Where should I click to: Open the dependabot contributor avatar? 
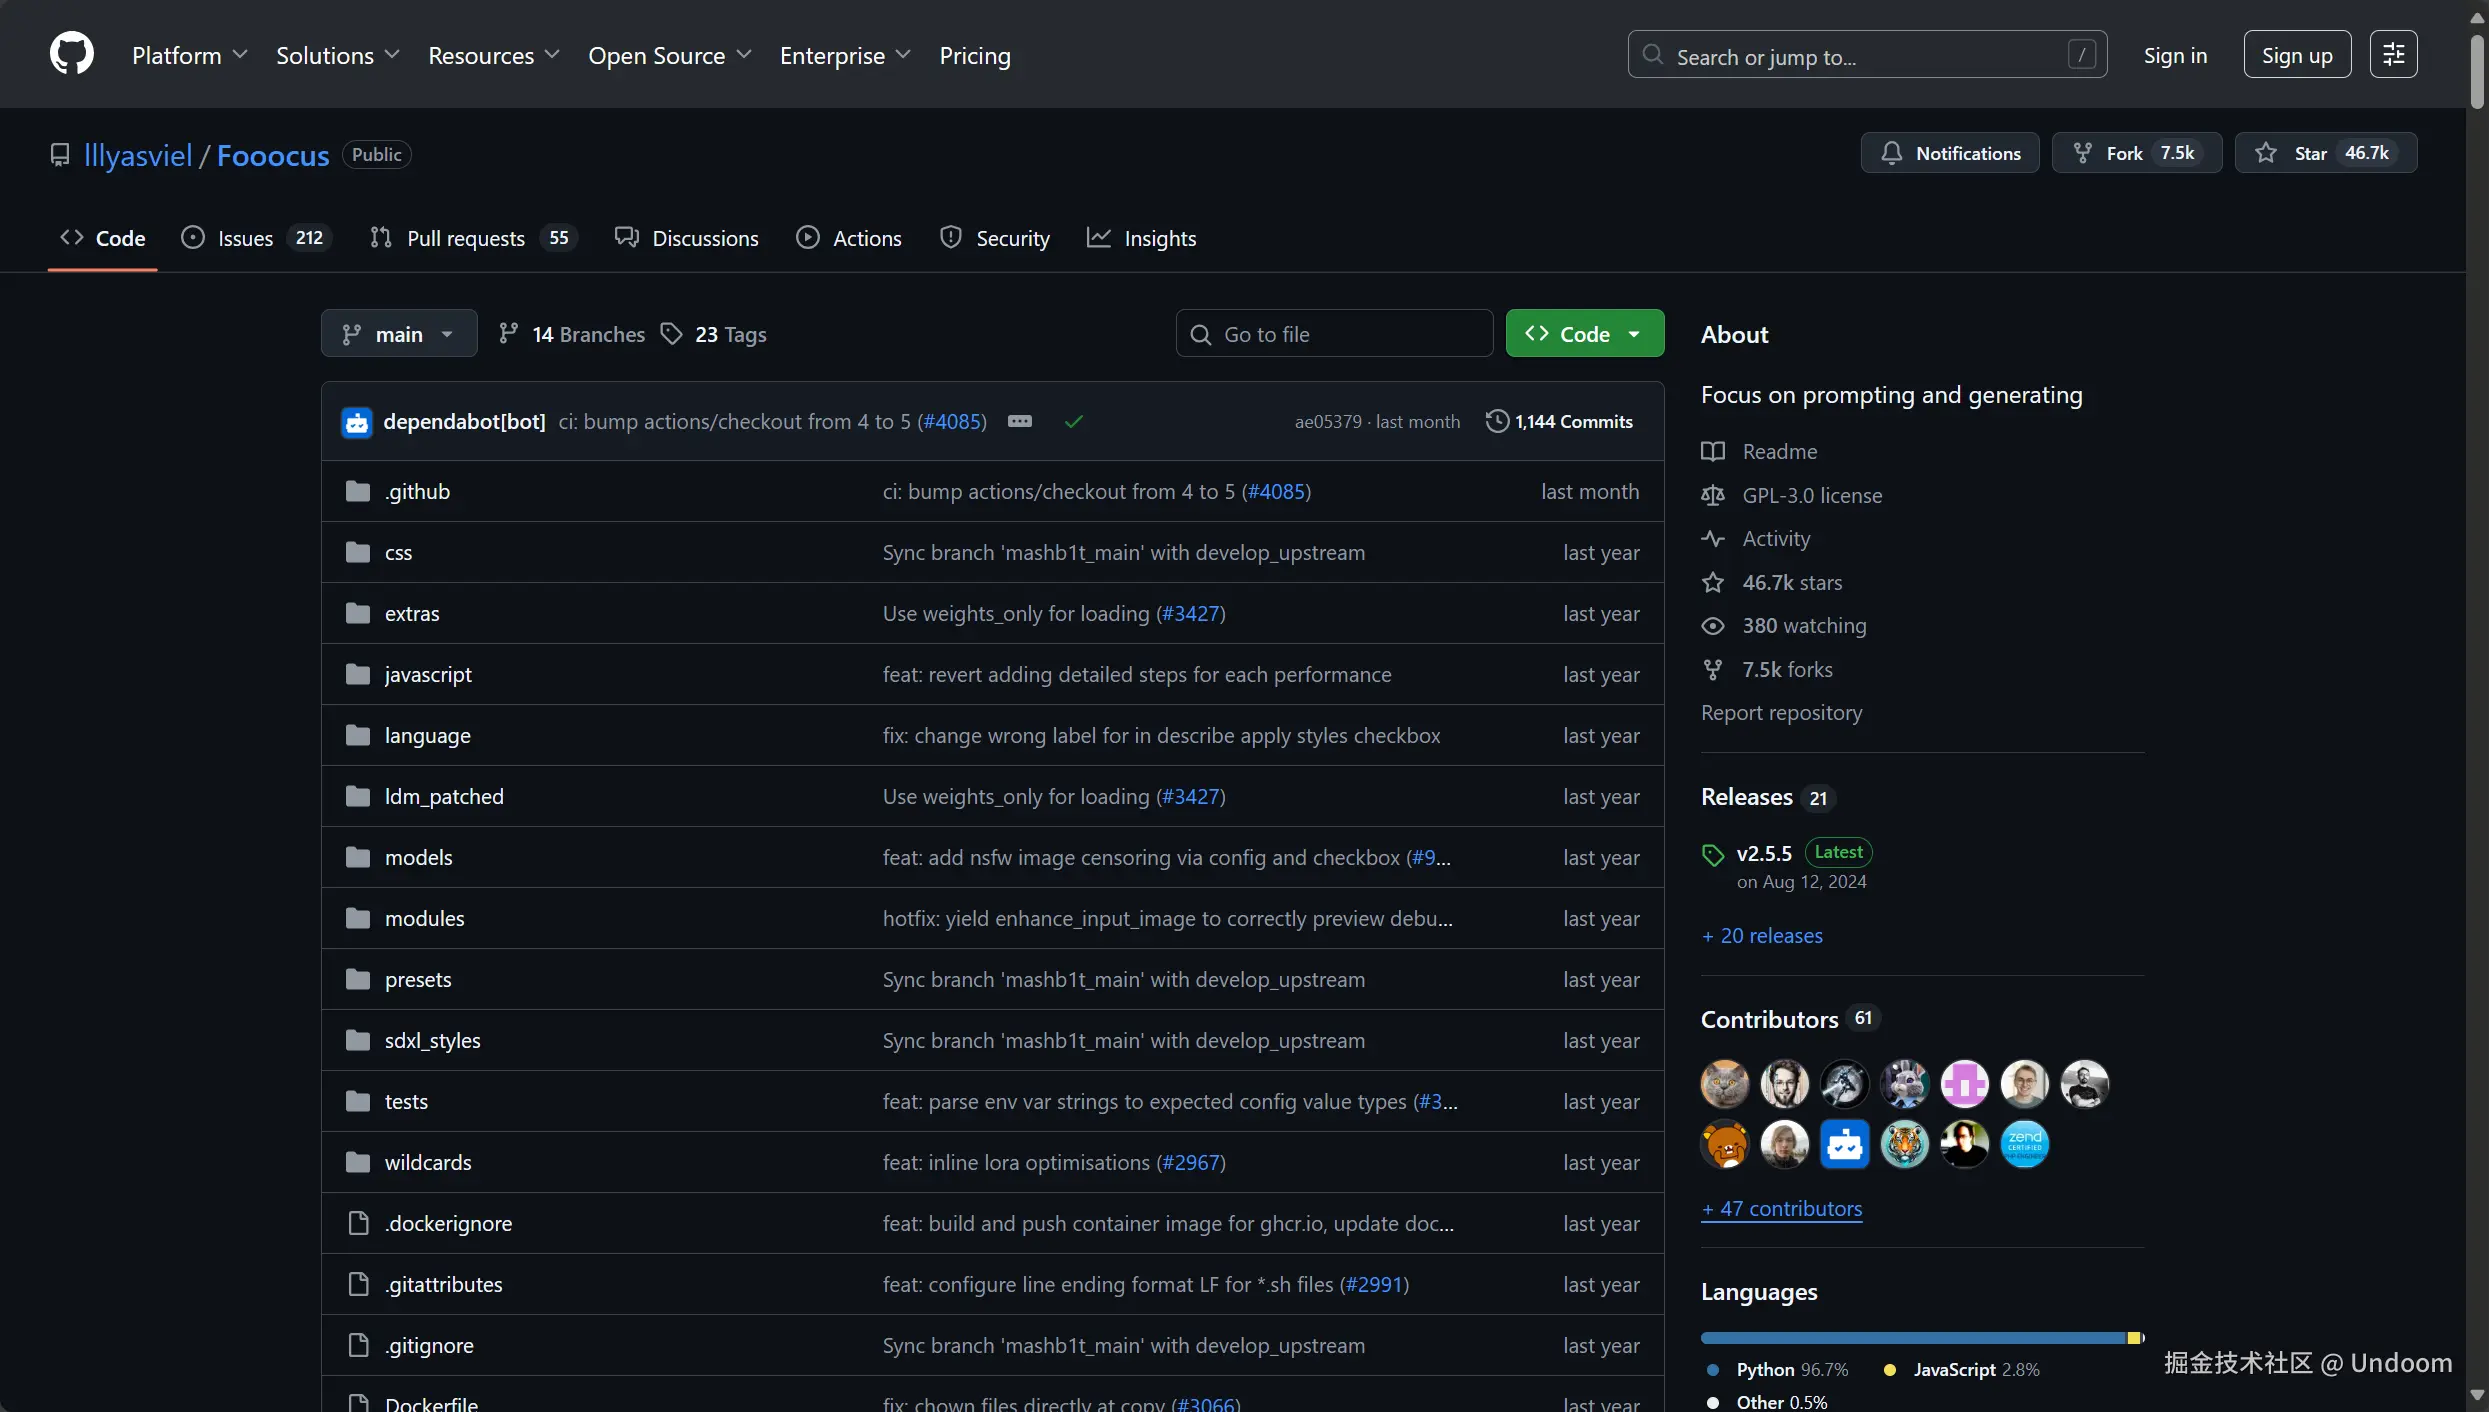click(x=1844, y=1144)
